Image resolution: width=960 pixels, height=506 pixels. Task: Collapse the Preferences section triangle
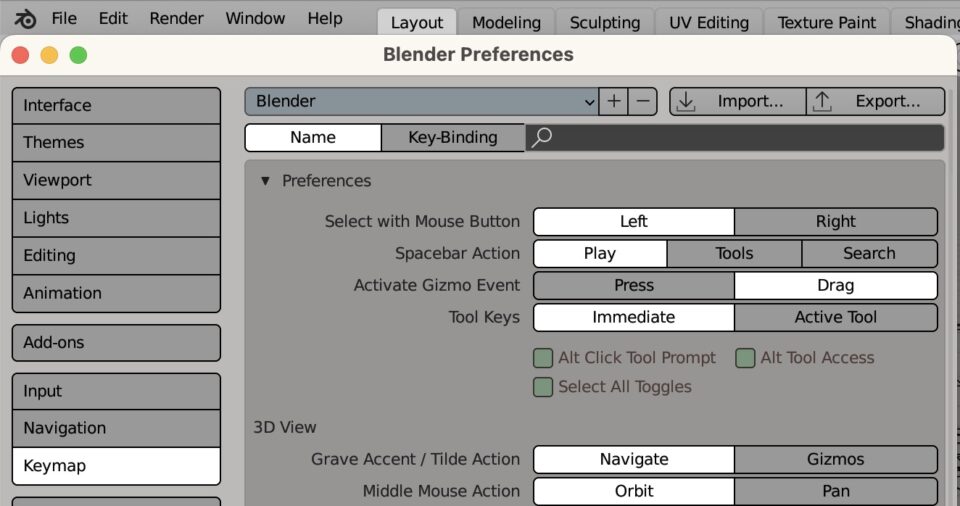click(265, 181)
